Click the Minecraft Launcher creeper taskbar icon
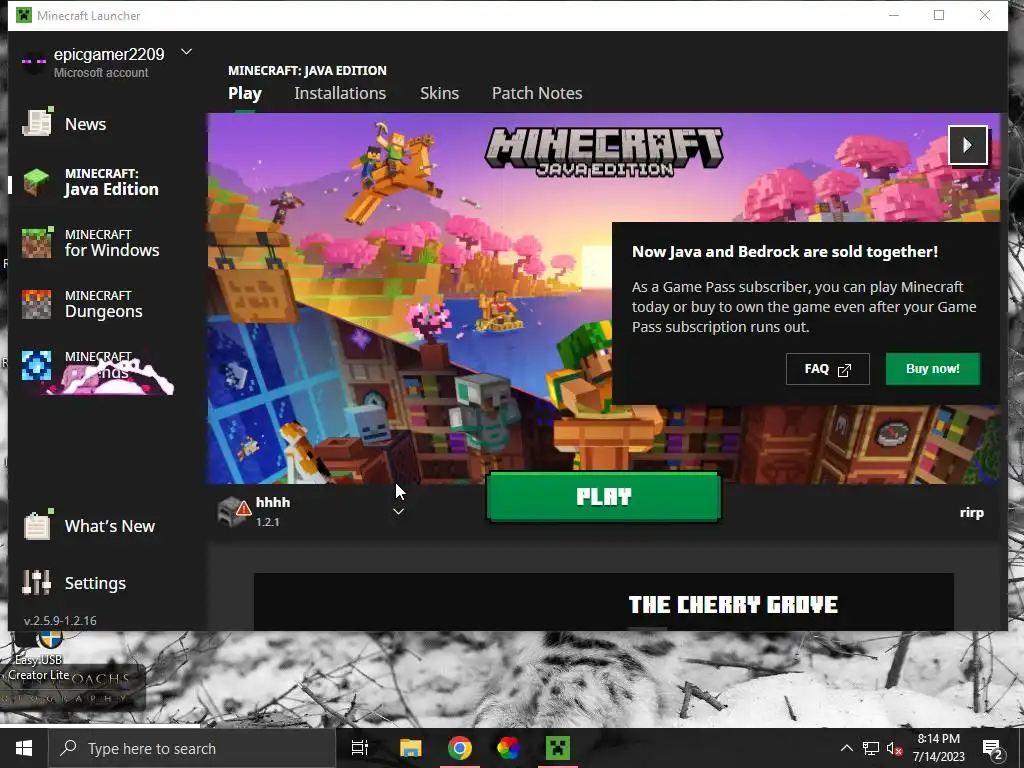1024x768 pixels. (558, 748)
